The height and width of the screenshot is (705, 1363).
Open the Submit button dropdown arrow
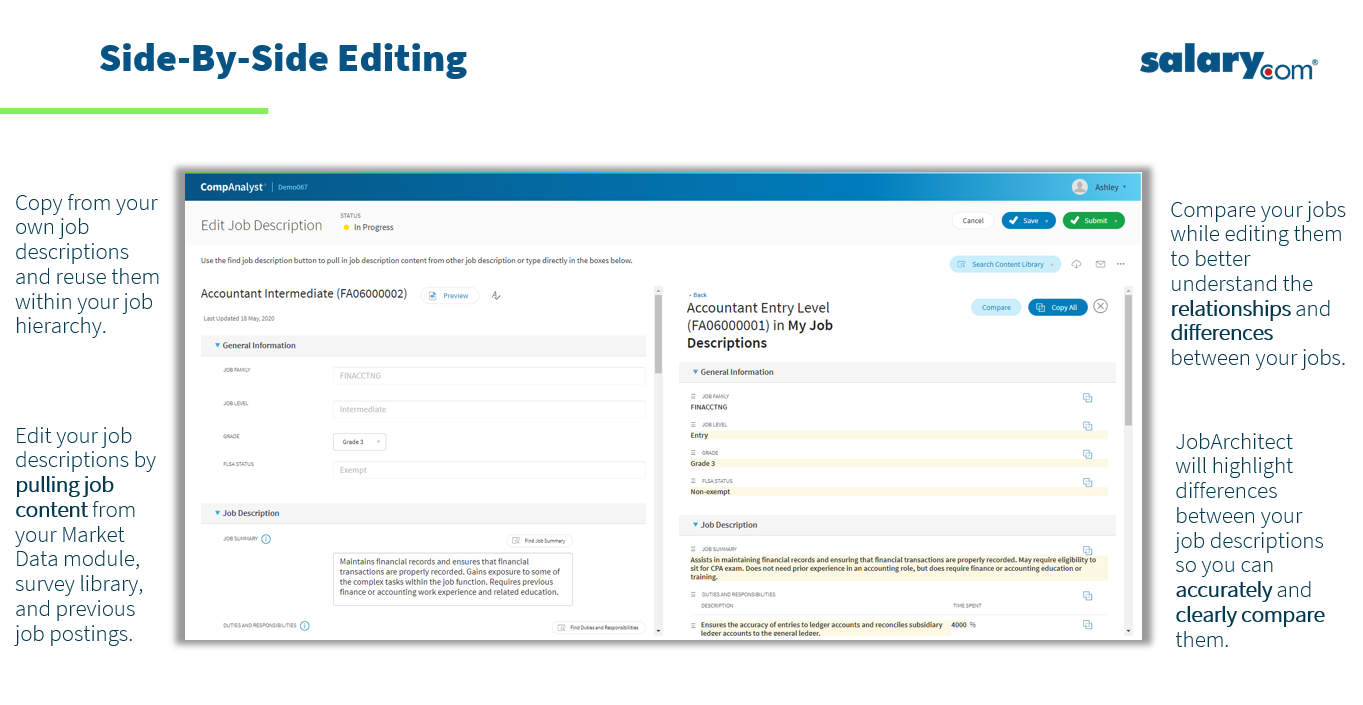(x=1114, y=221)
